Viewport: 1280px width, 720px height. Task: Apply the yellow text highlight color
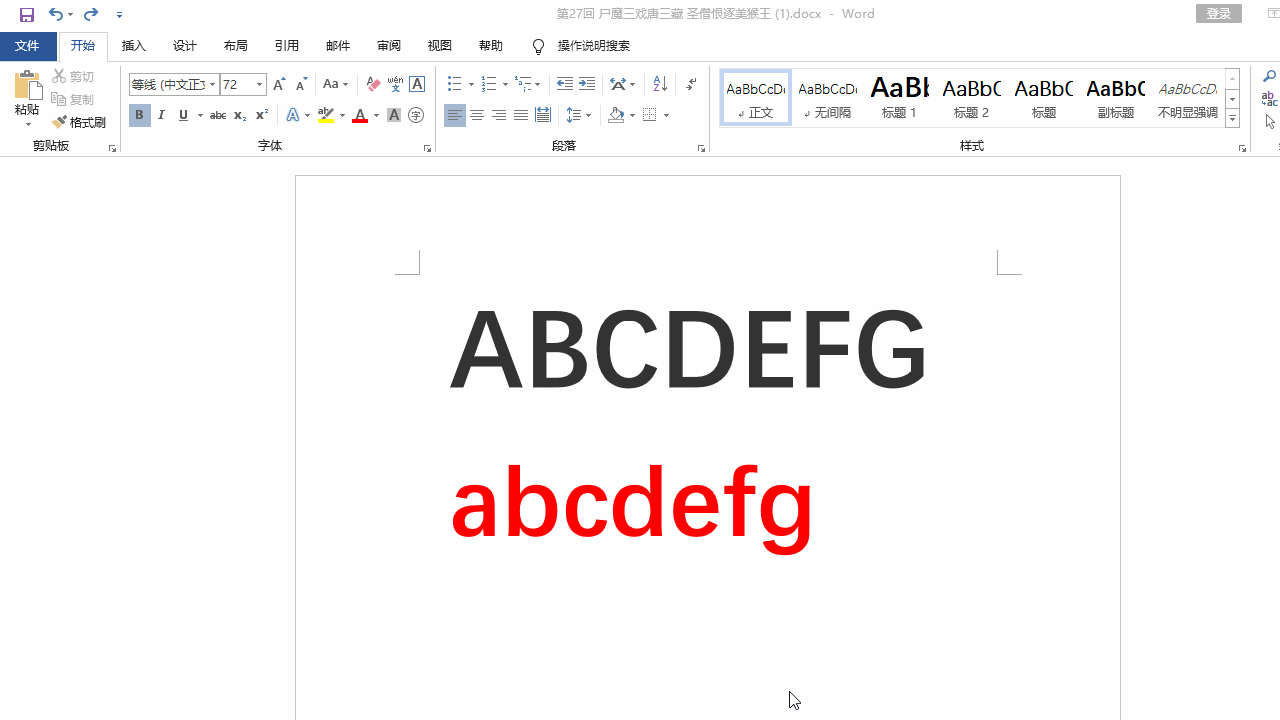coord(326,116)
